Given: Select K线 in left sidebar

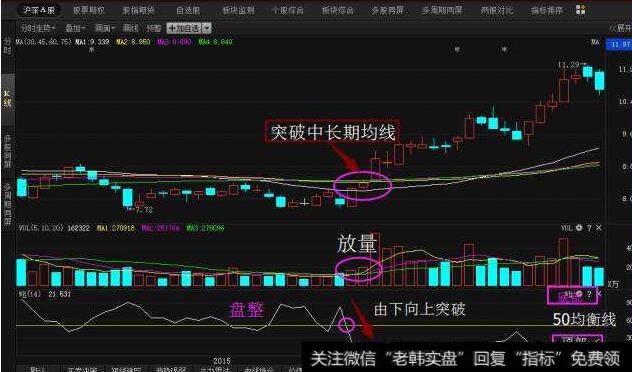Looking at the screenshot, I should click(7, 99).
